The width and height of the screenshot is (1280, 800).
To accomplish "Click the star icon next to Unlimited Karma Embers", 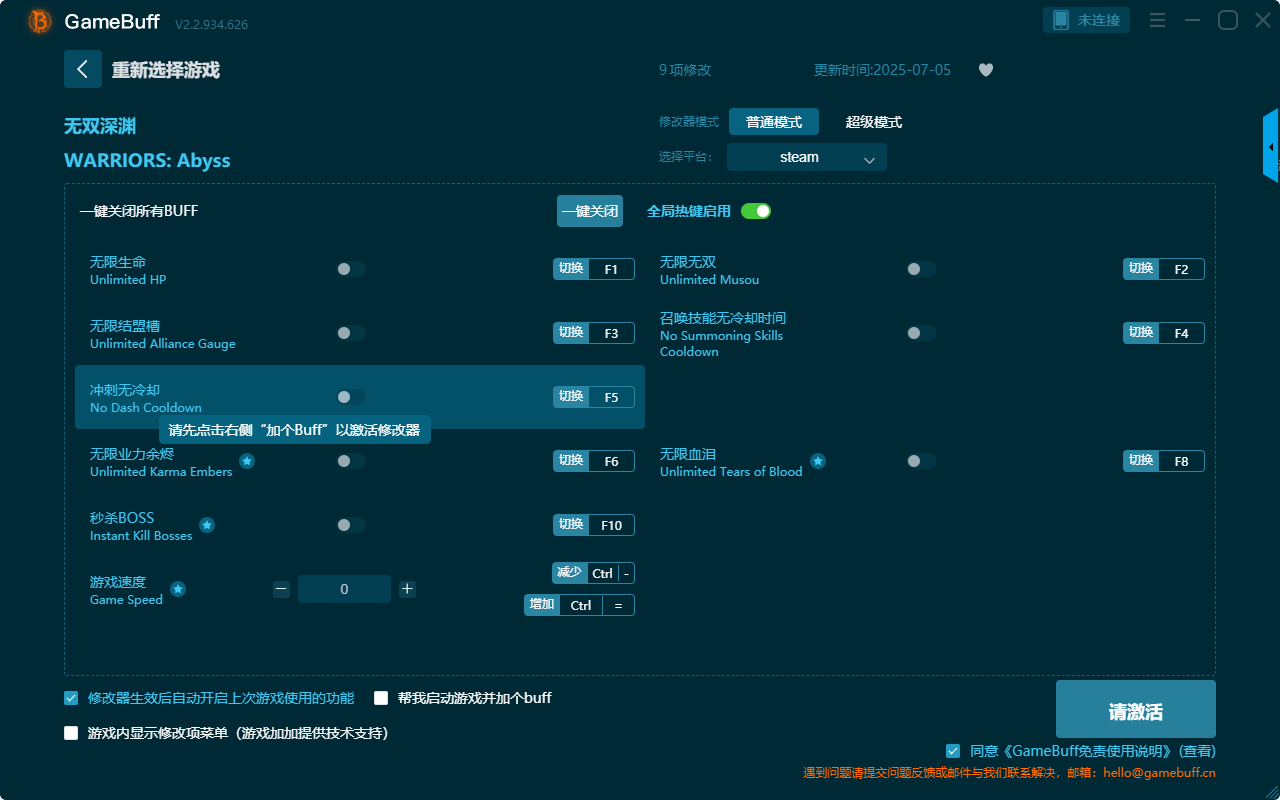I will click(246, 461).
